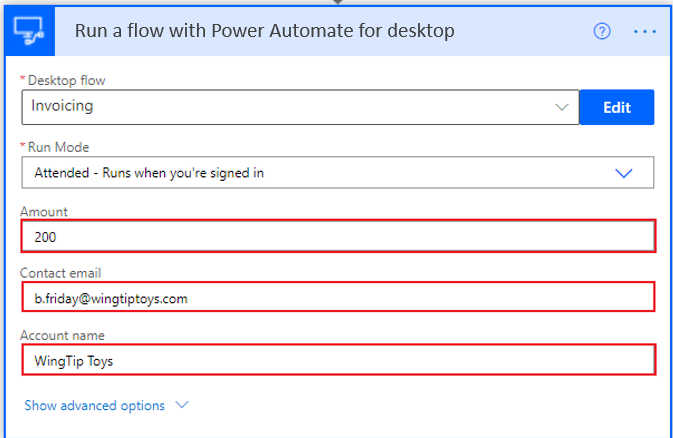This screenshot has width=673, height=438.
Task: Click the arrow connector above the action card
Action: point(338,2)
